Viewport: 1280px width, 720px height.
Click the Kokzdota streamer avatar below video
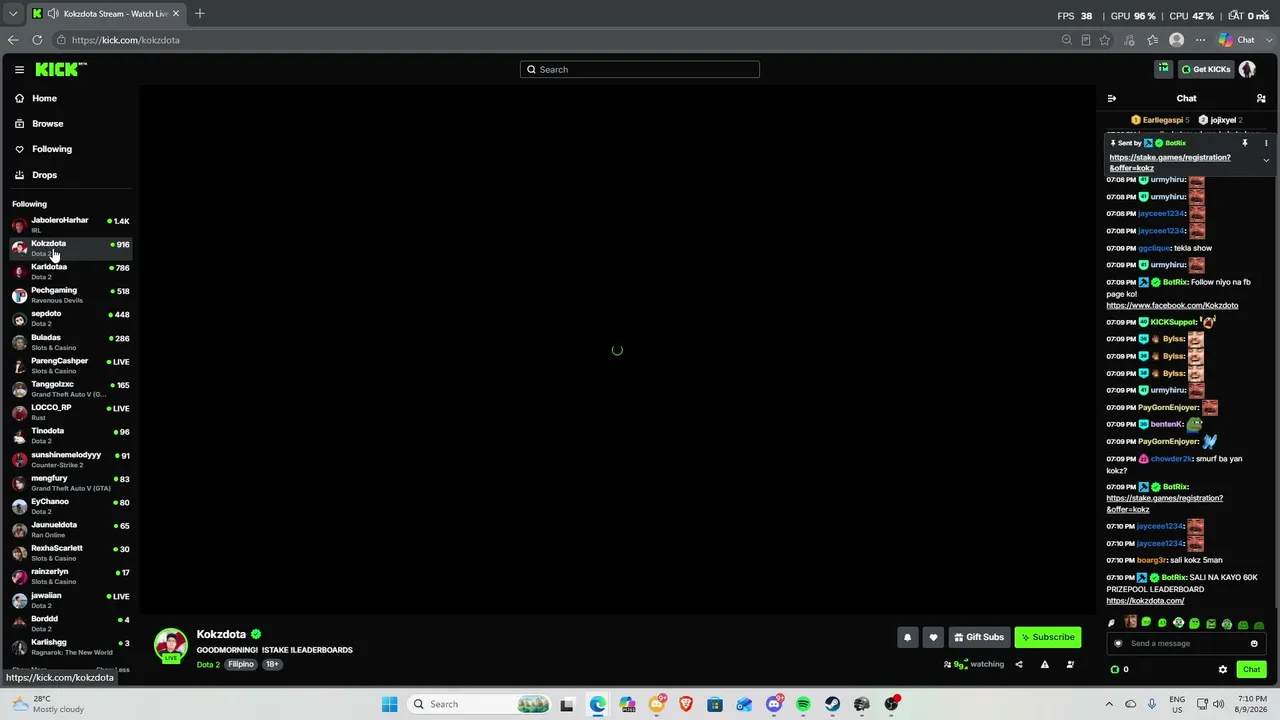tap(171, 645)
